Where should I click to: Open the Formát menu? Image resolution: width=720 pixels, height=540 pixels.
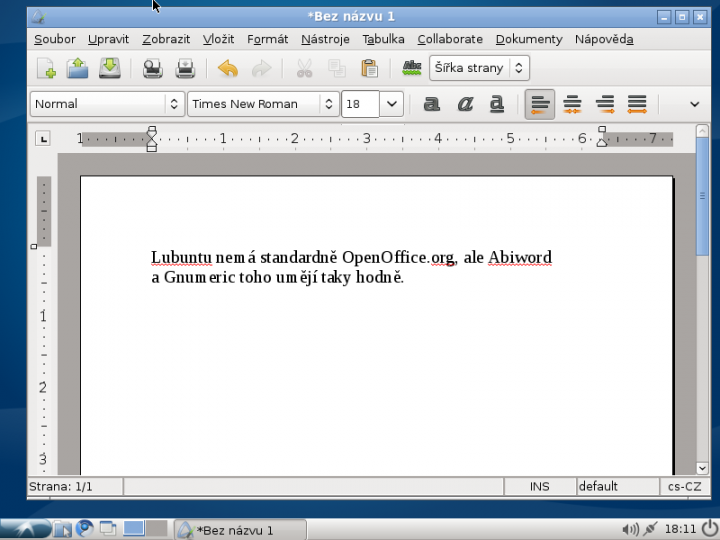268,39
